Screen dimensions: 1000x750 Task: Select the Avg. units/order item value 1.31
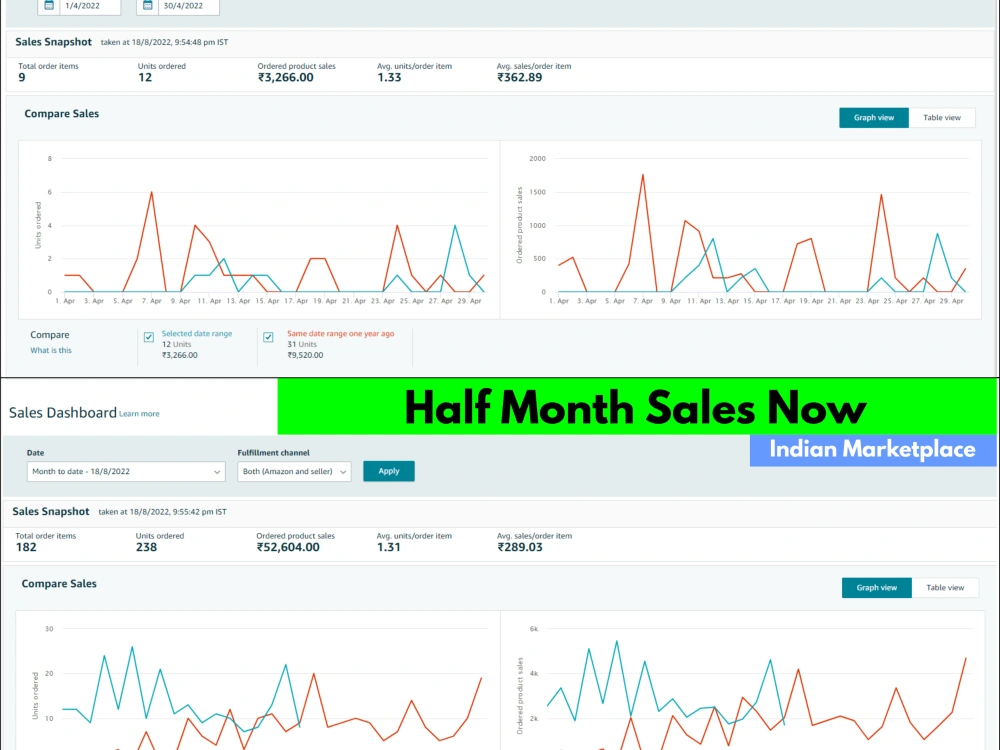(x=388, y=547)
